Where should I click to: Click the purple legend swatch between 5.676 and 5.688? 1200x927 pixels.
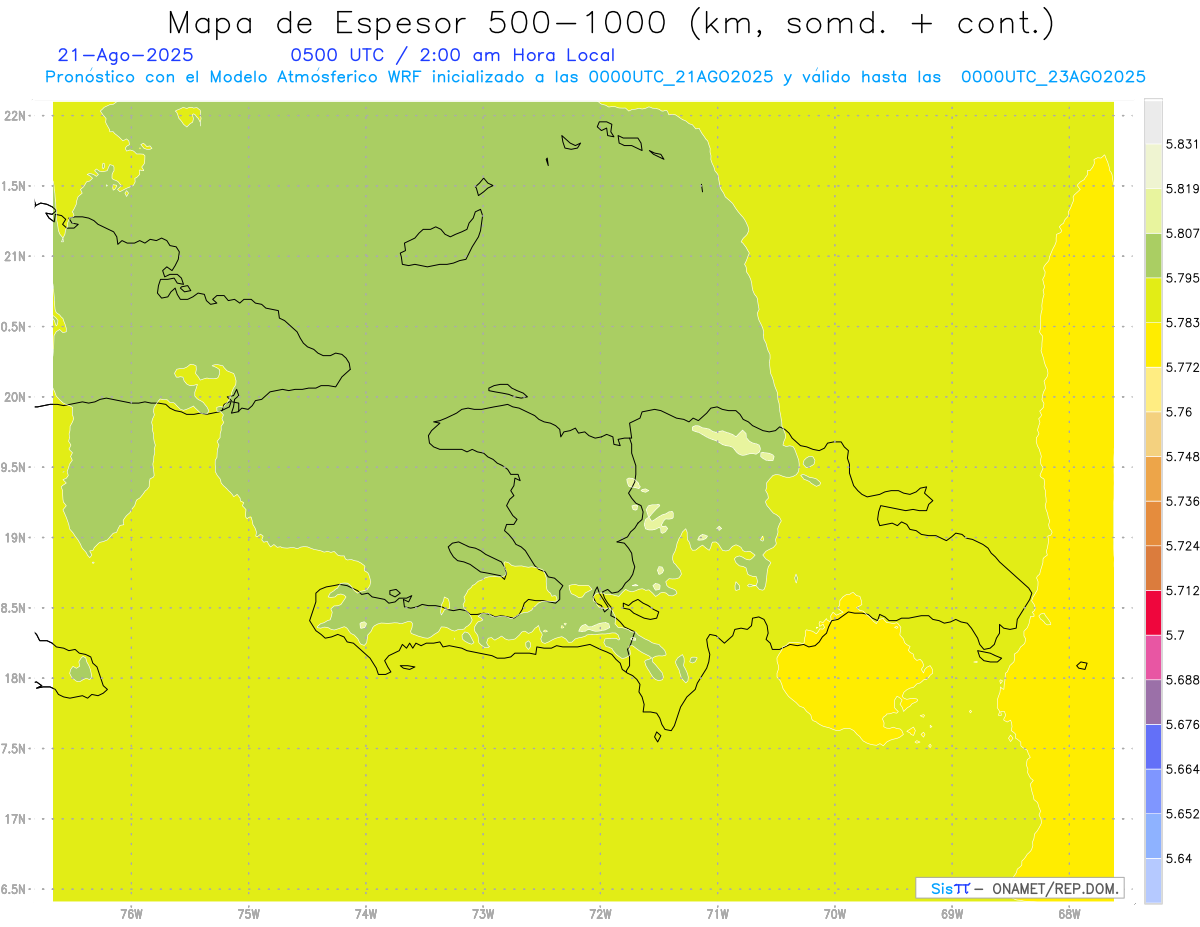click(1153, 702)
